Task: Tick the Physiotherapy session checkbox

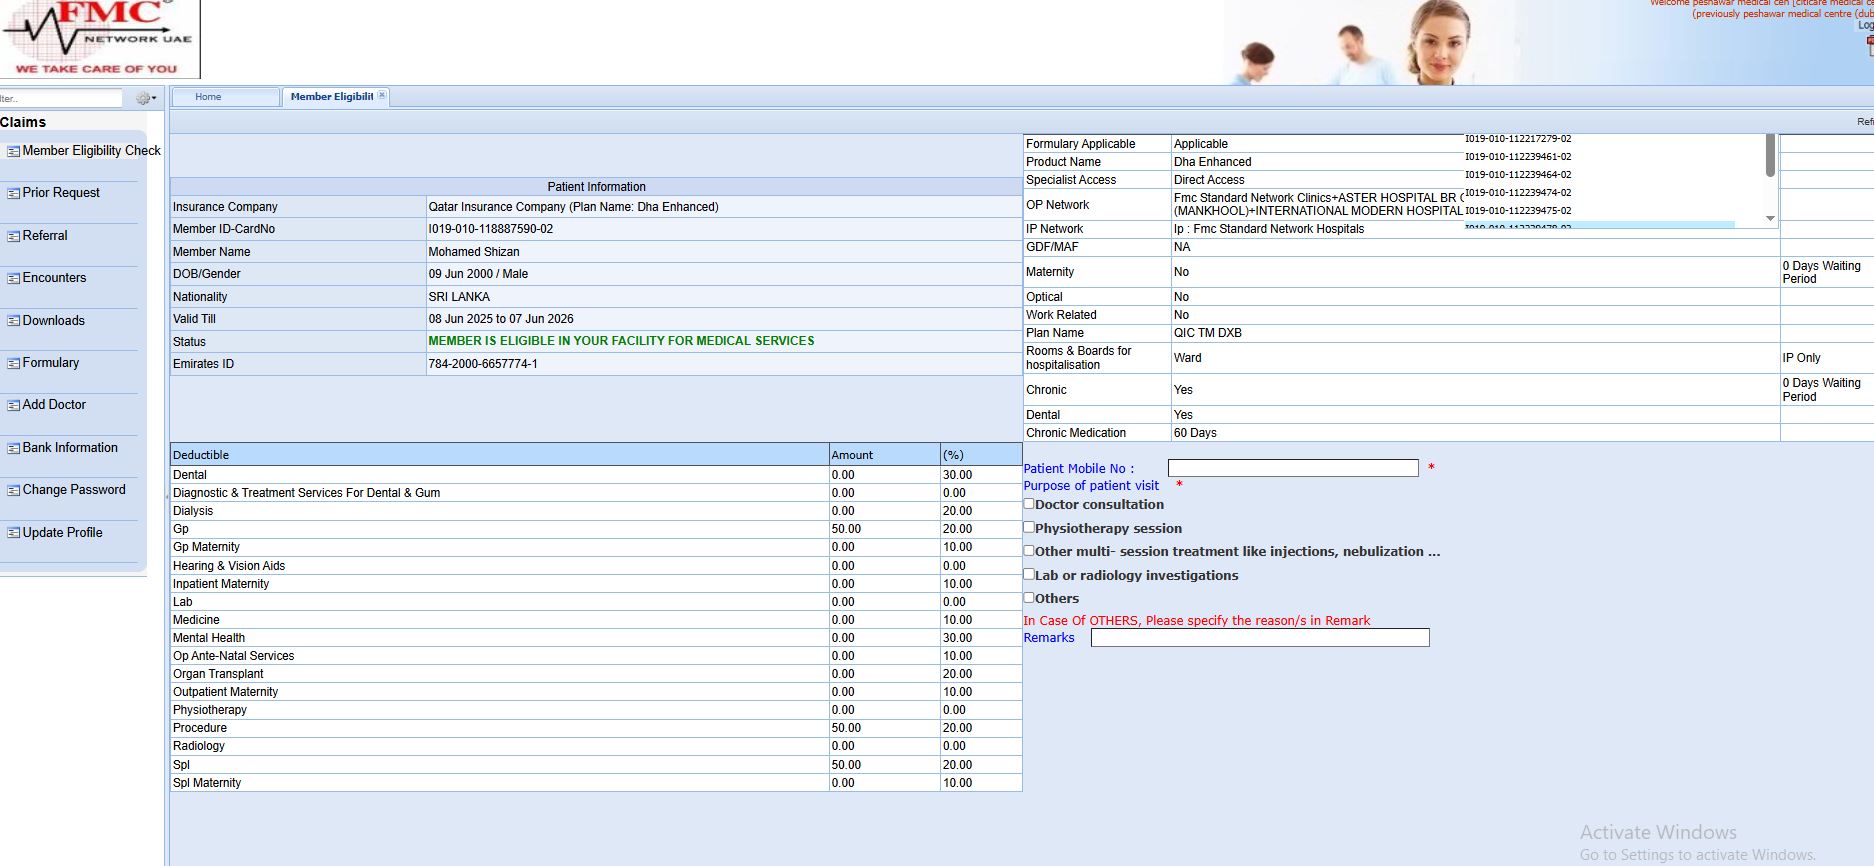Action: pyautogui.click(x=1029, y=527)
